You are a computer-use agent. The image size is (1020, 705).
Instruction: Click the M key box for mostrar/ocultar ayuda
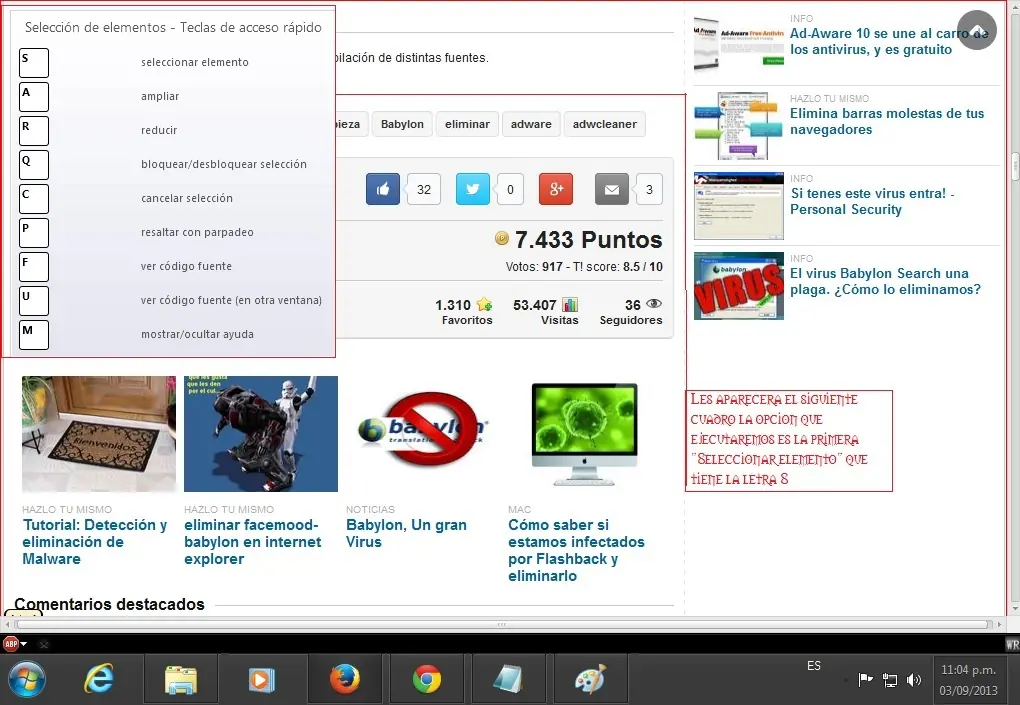coord(34,335)
